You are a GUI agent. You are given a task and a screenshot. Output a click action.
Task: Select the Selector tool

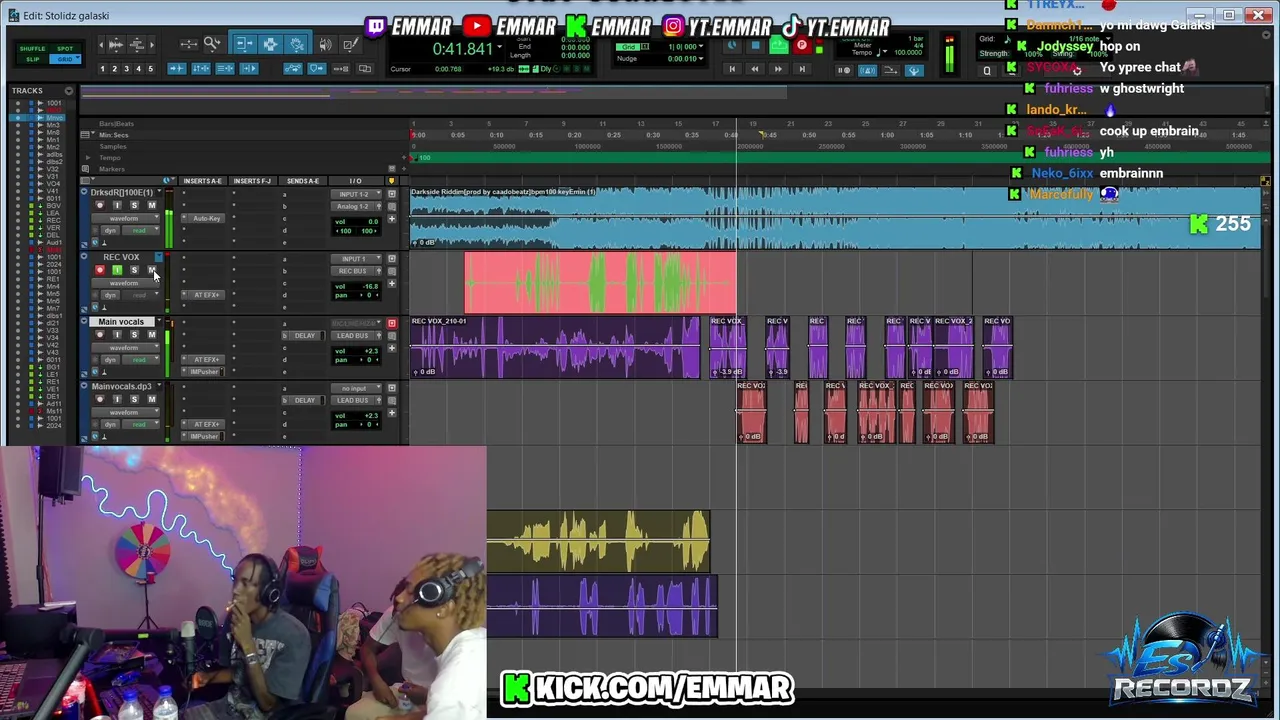point(270,44)
